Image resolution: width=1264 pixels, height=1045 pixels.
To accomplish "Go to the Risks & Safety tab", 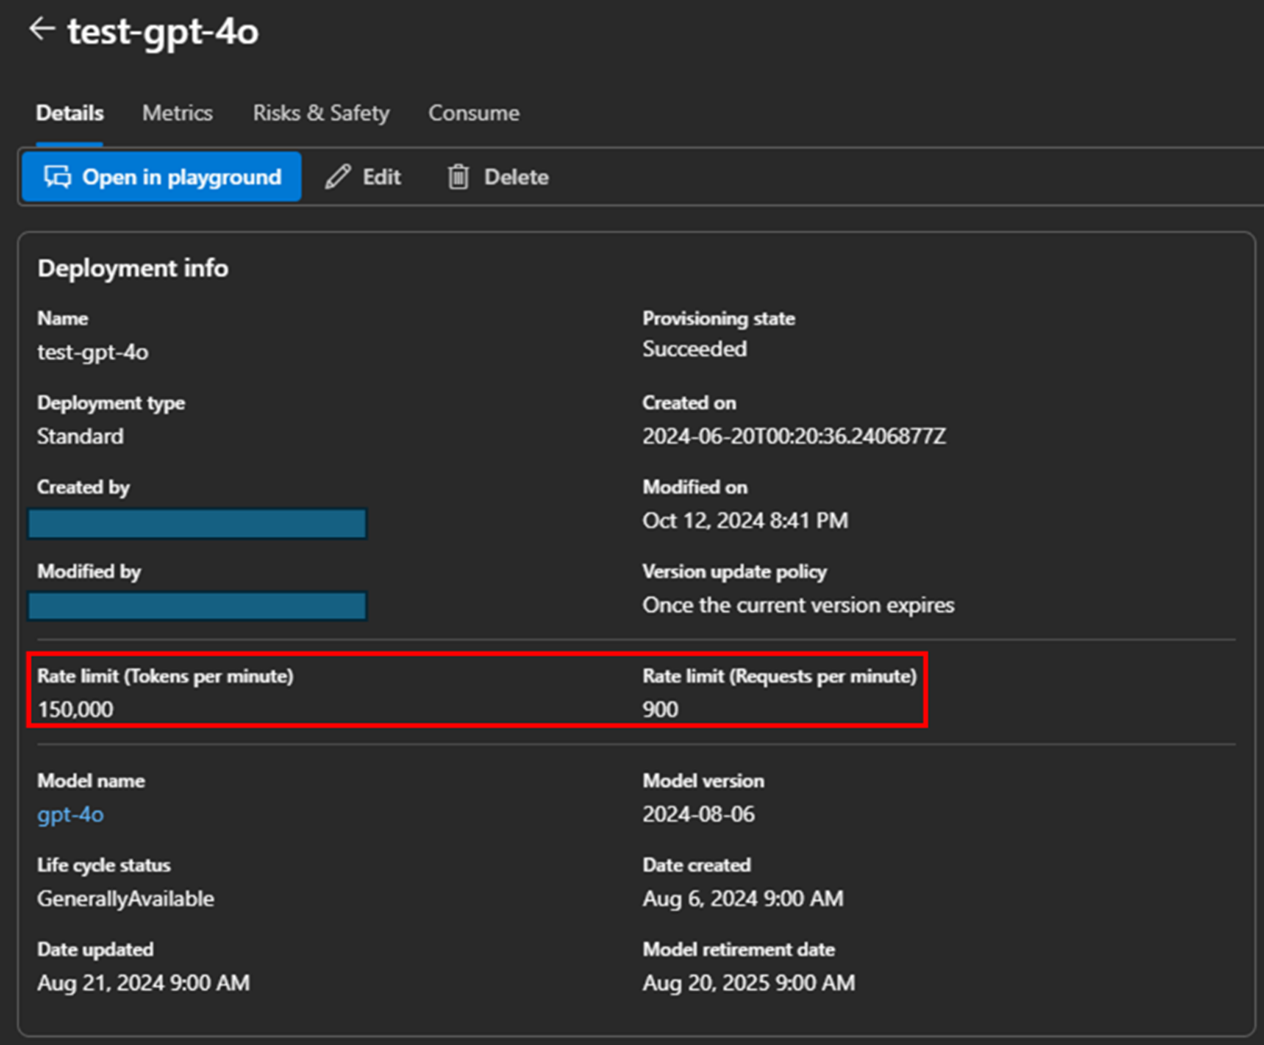I will click(321, 113).
